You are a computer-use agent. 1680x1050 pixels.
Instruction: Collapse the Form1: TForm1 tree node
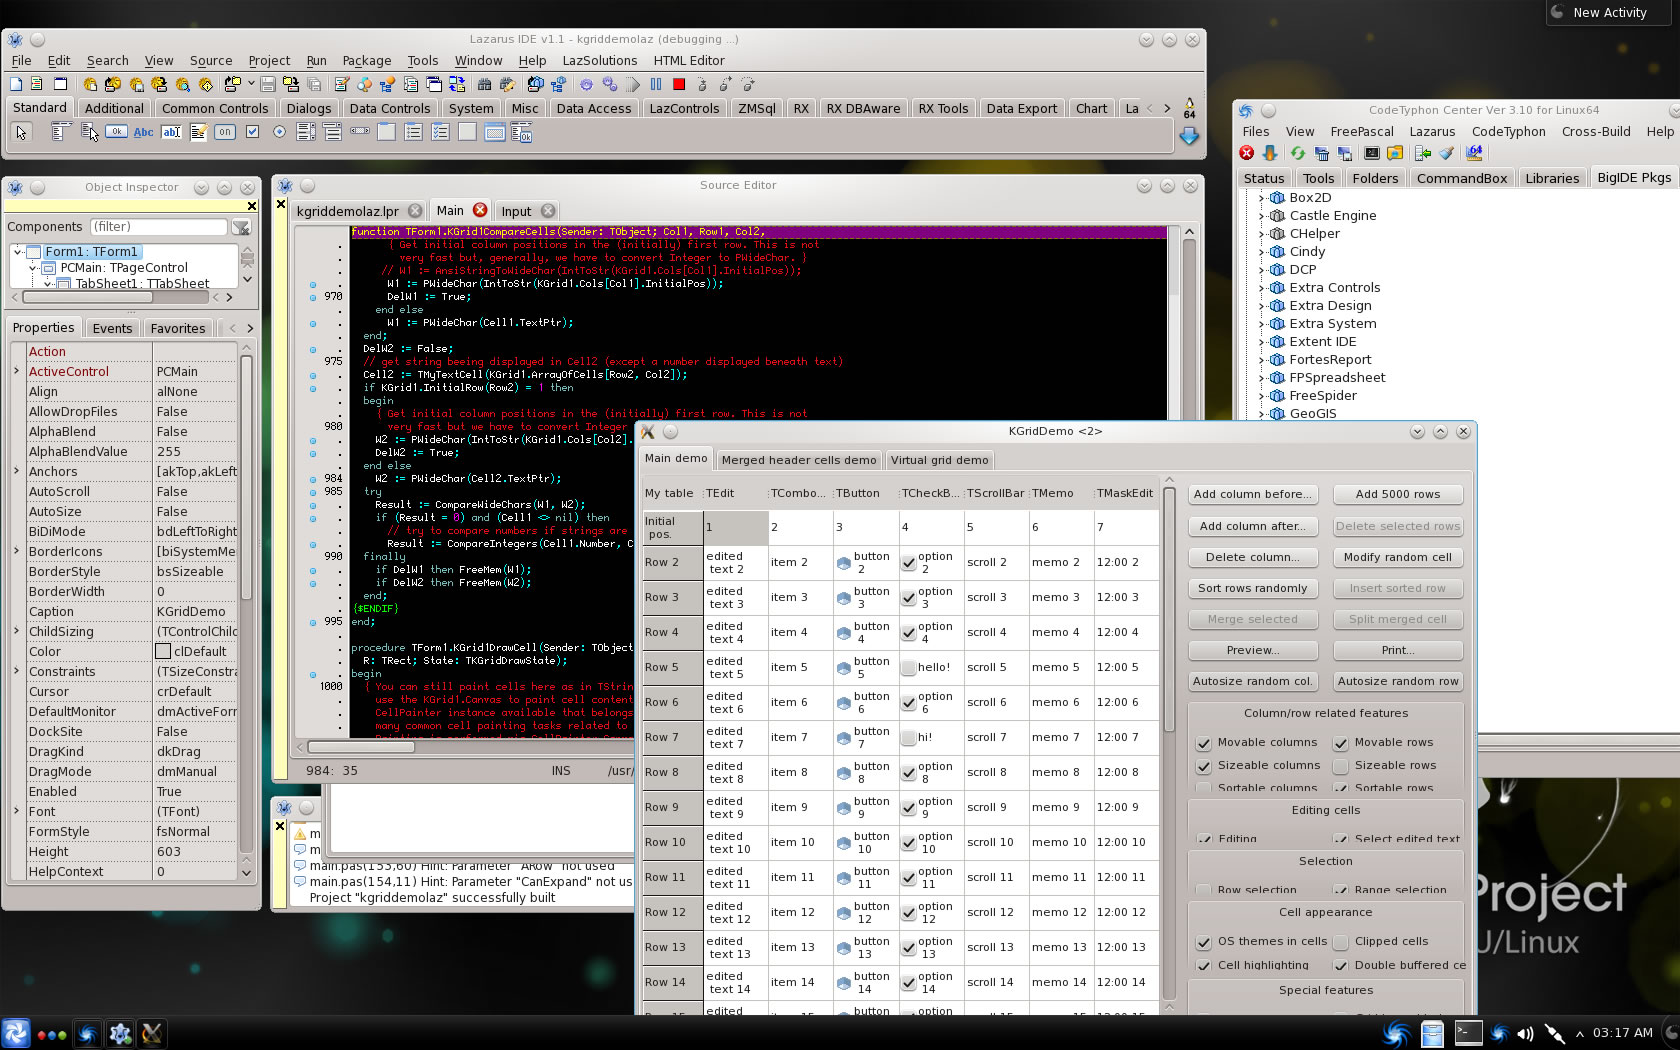[18, 252]
